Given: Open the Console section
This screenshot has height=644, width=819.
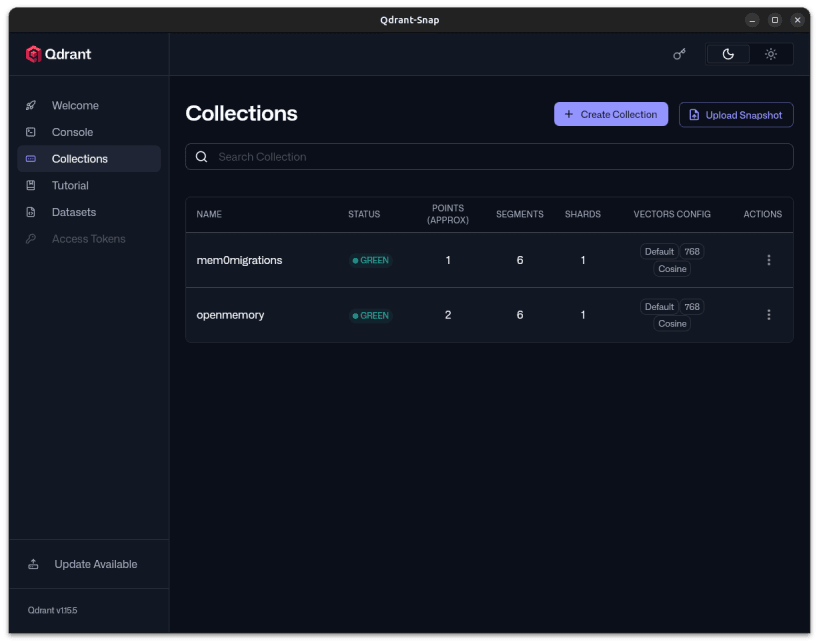Looking at the screenshot, I should click(89, 132).
